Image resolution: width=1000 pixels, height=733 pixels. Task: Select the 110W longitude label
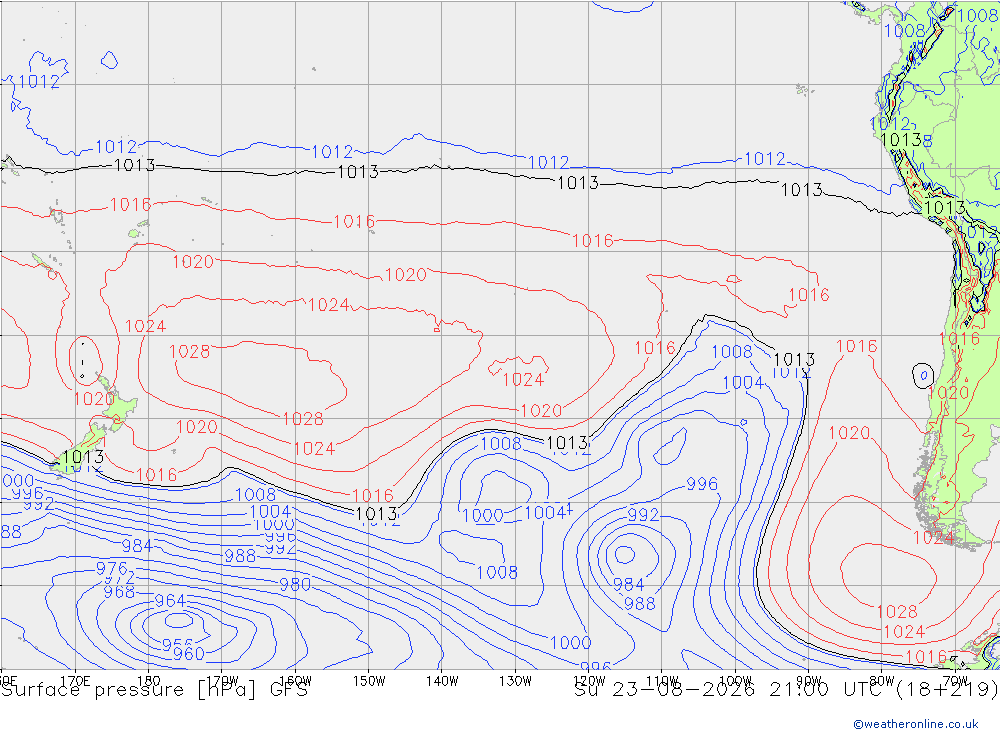pyautogui.click(x=662, y=681)
